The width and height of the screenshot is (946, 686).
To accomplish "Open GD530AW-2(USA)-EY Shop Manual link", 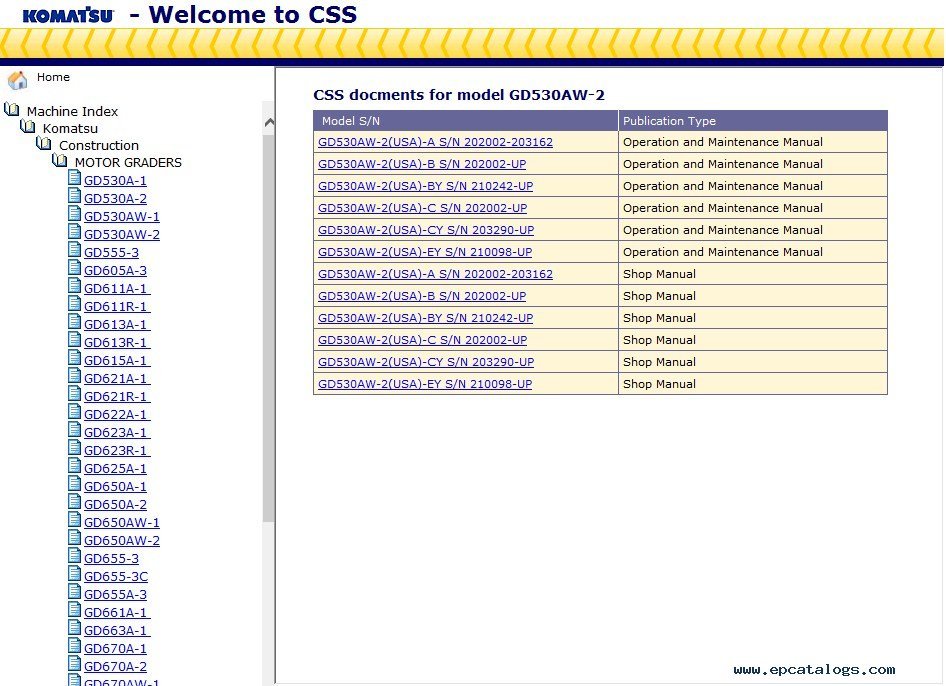I will click(425, 384).
